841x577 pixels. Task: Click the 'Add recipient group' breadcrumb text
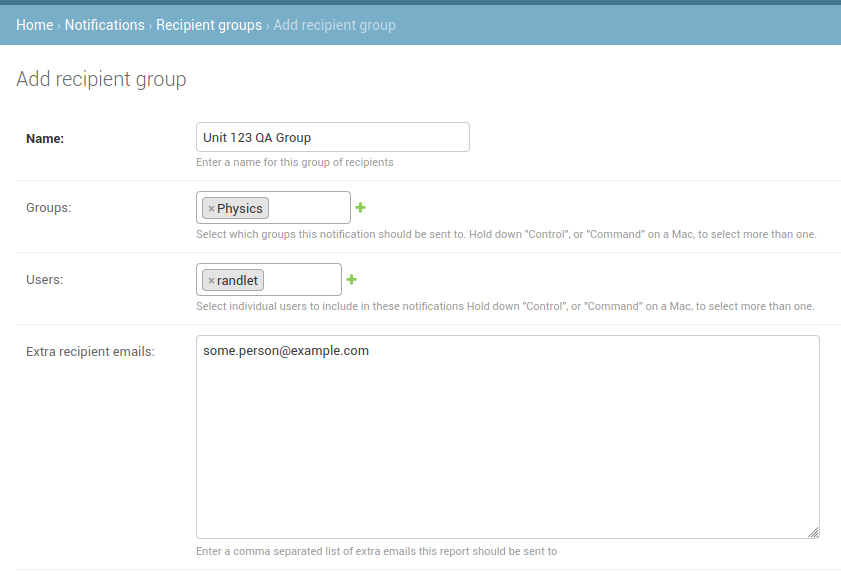[335, 25]
